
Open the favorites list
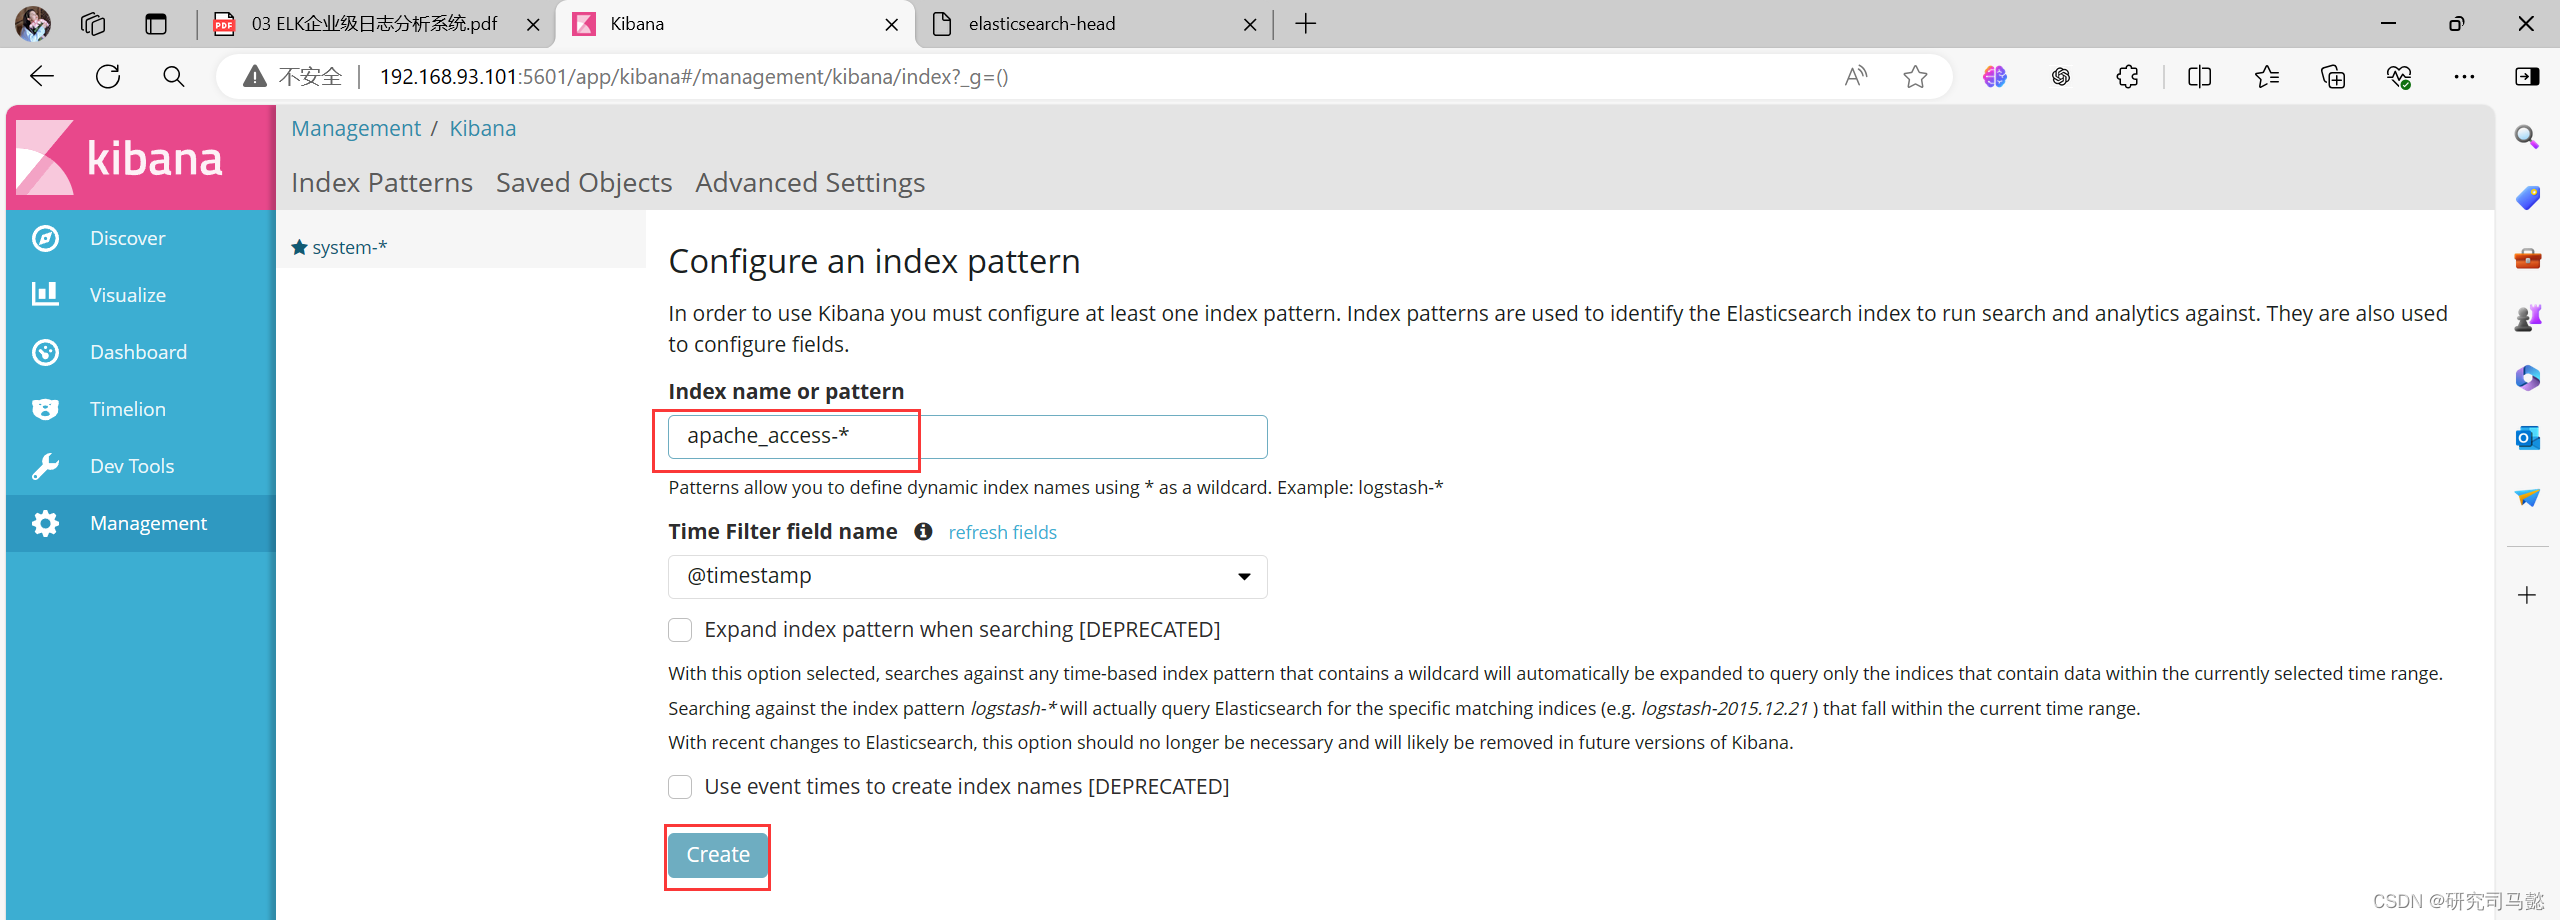pos(2266,77)
